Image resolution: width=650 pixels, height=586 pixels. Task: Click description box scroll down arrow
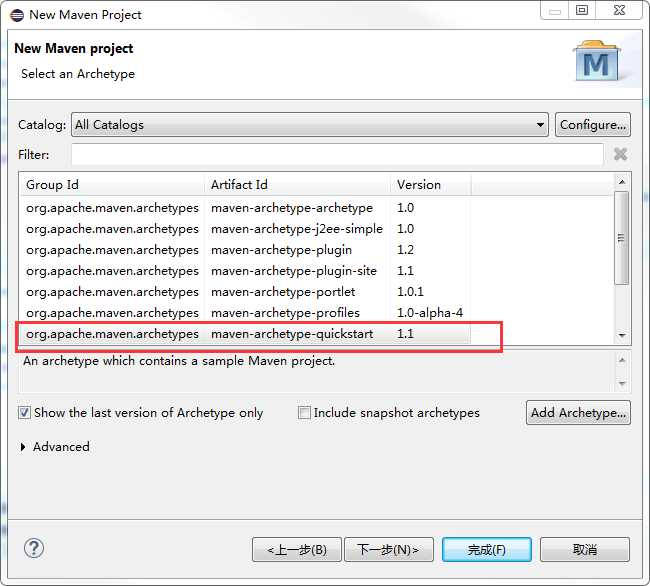point(622,383)
